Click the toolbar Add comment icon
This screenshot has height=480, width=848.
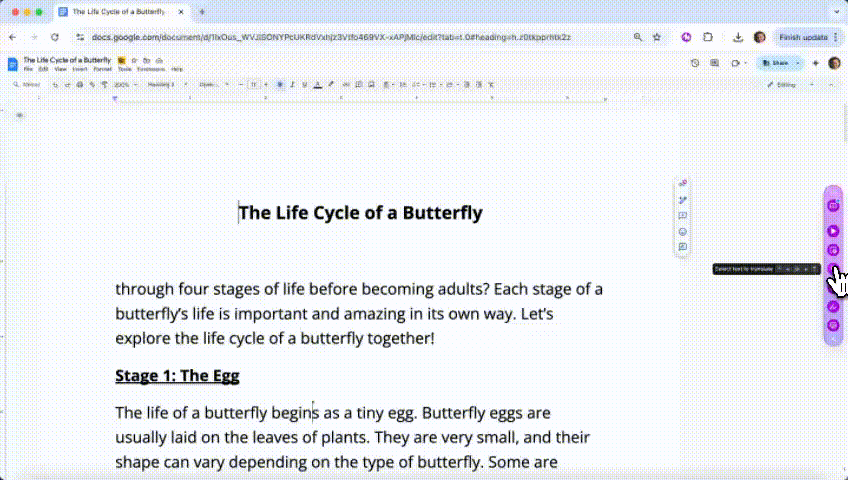click(359, 85)
